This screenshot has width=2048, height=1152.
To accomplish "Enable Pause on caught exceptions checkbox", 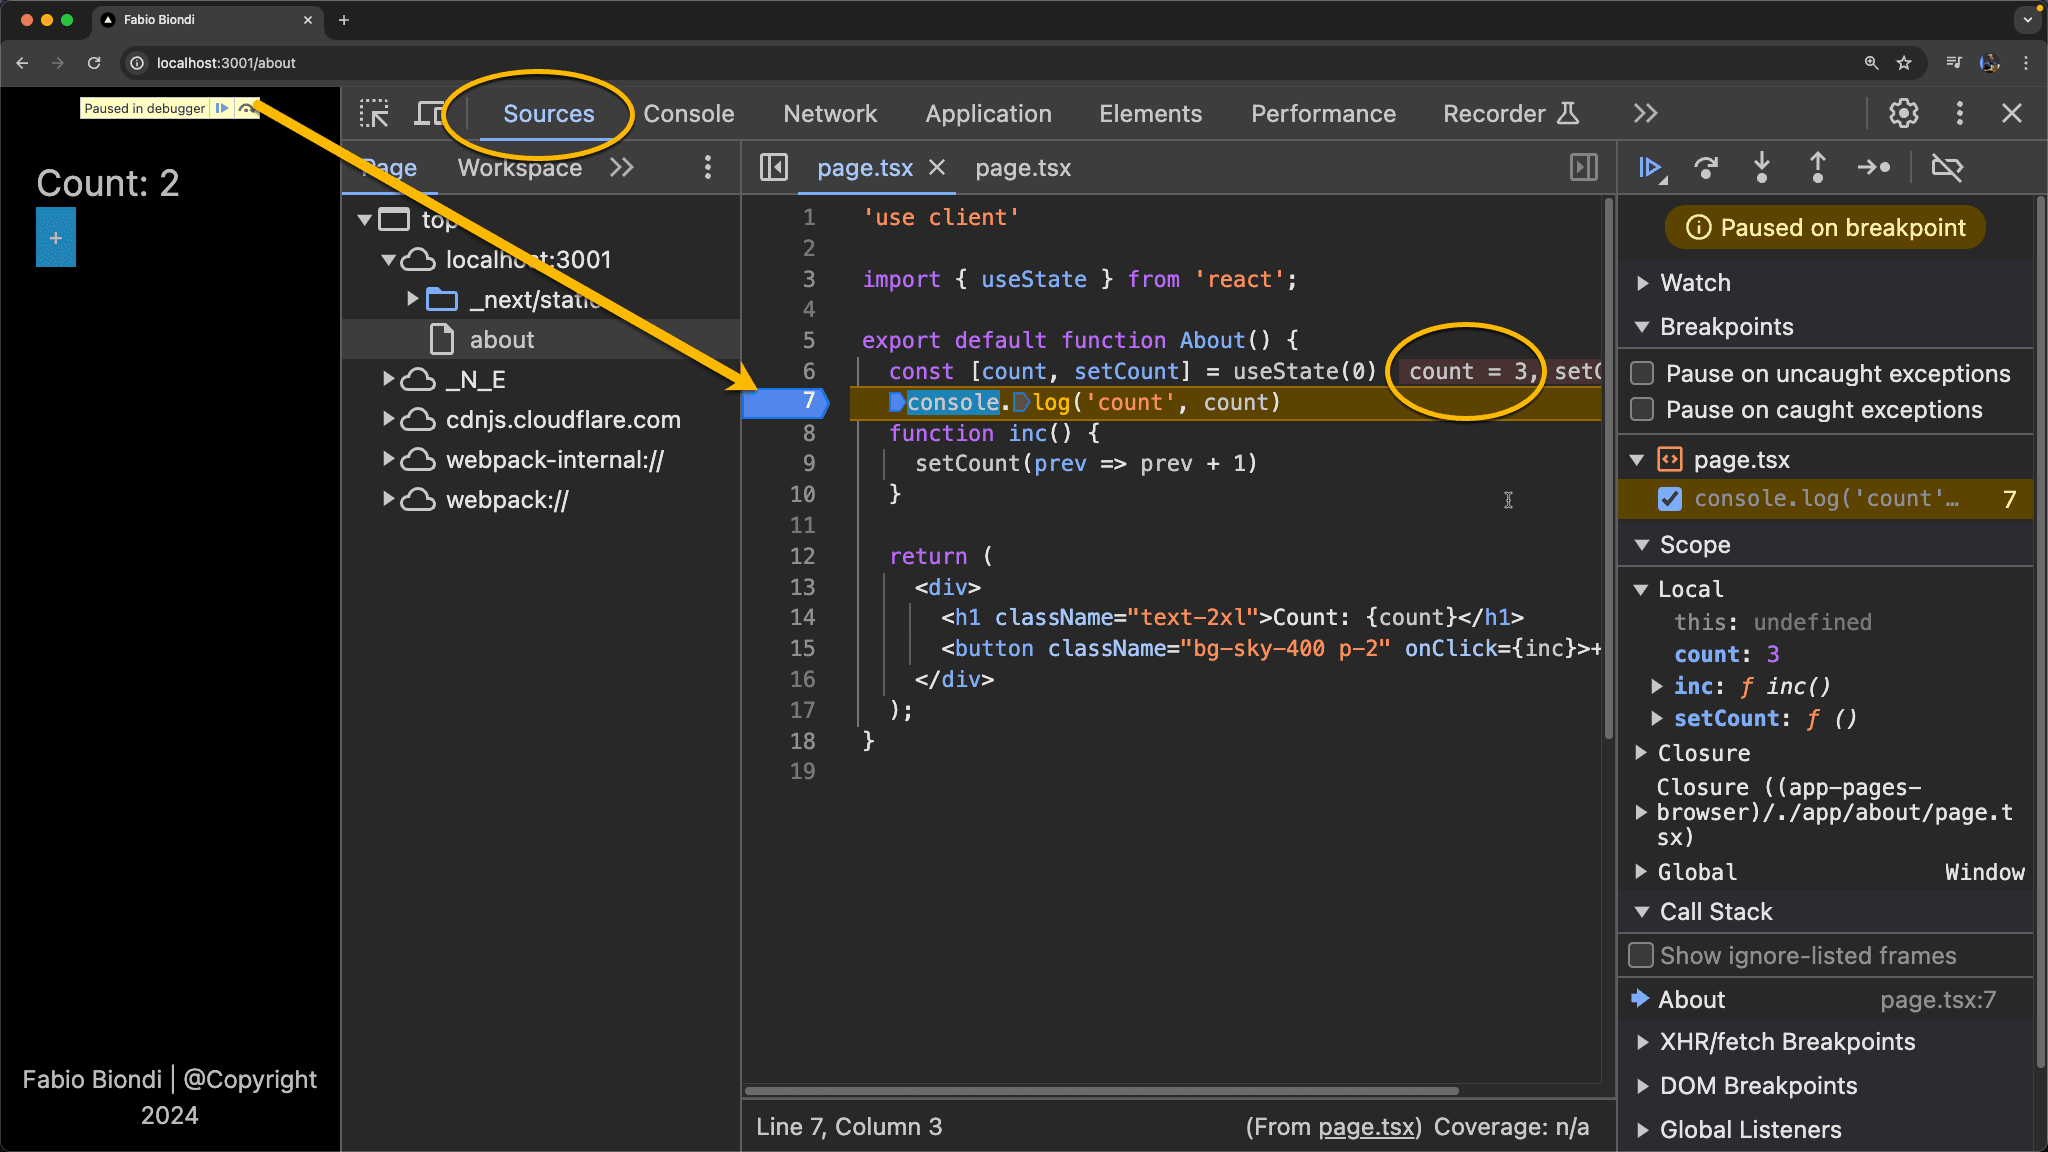I will tap(1641, 409).
